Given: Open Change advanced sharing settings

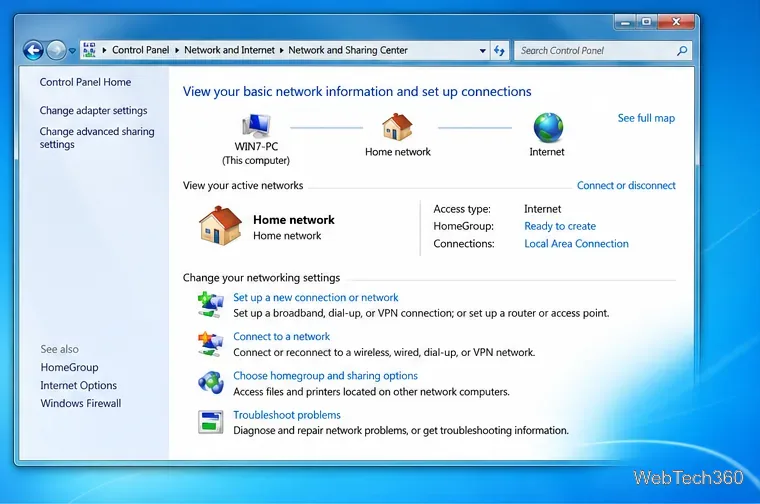Looking at the screenshot, I should (97, 138).
